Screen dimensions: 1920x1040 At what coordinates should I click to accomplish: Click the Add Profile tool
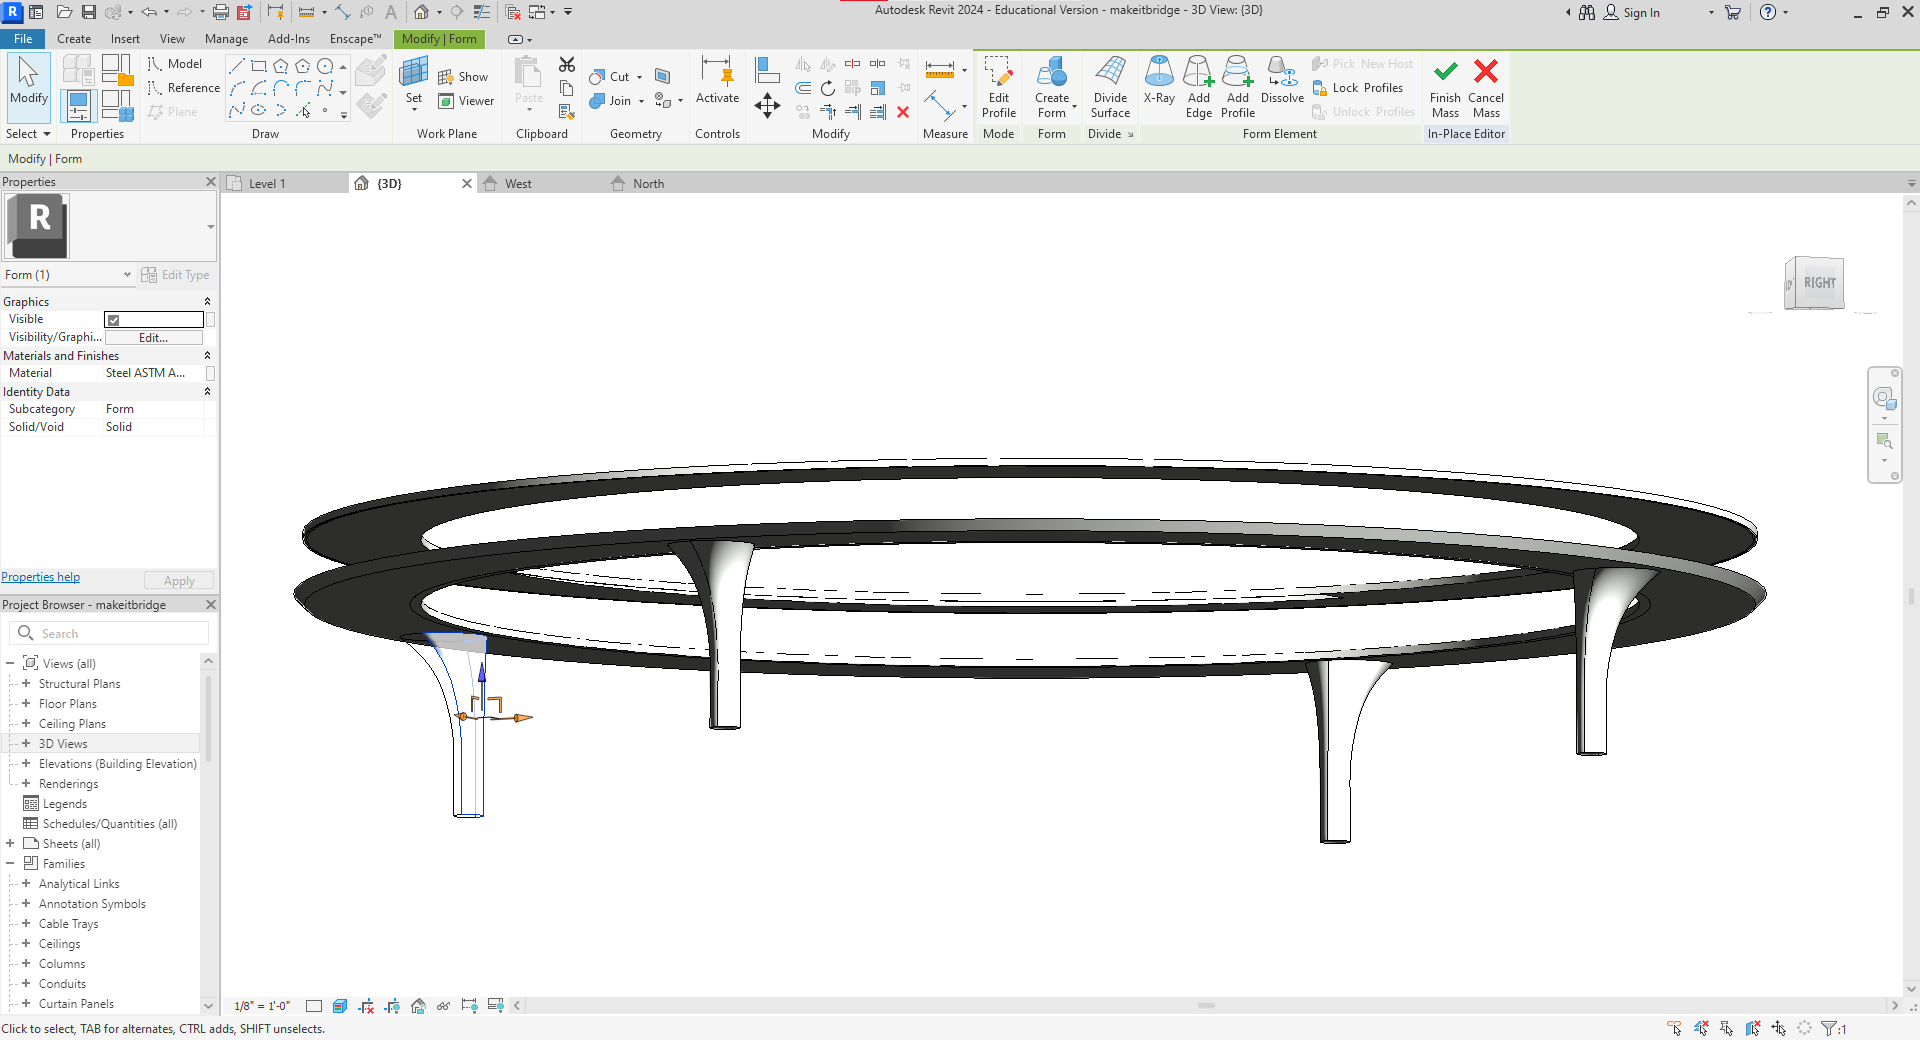pos(1237,88)
